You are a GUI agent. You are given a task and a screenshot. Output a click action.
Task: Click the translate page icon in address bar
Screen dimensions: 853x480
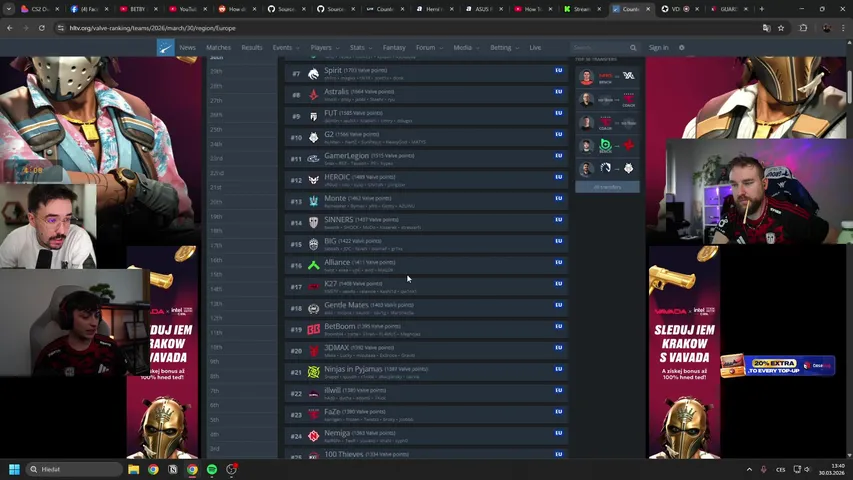(767, 28)
